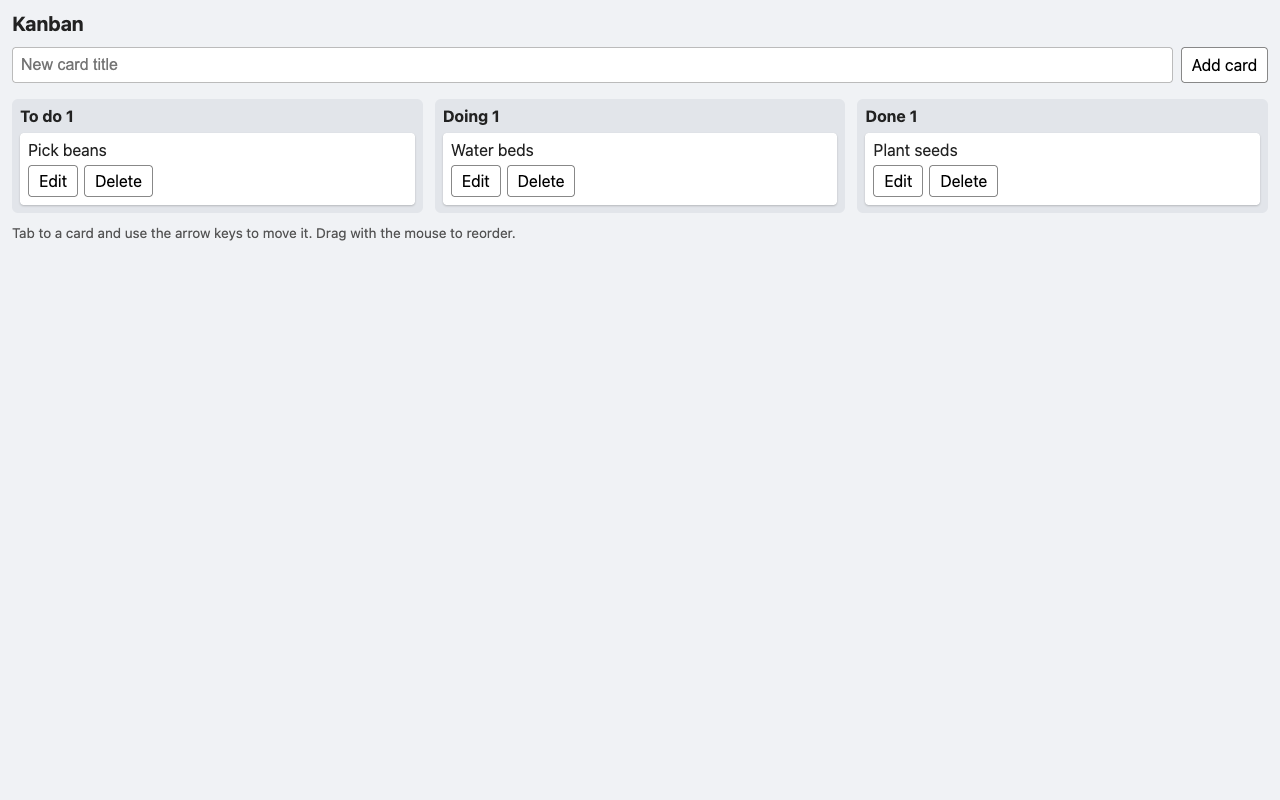Click the Add card button
Screen dimensions: 1280x800
tap(1224, 65)
